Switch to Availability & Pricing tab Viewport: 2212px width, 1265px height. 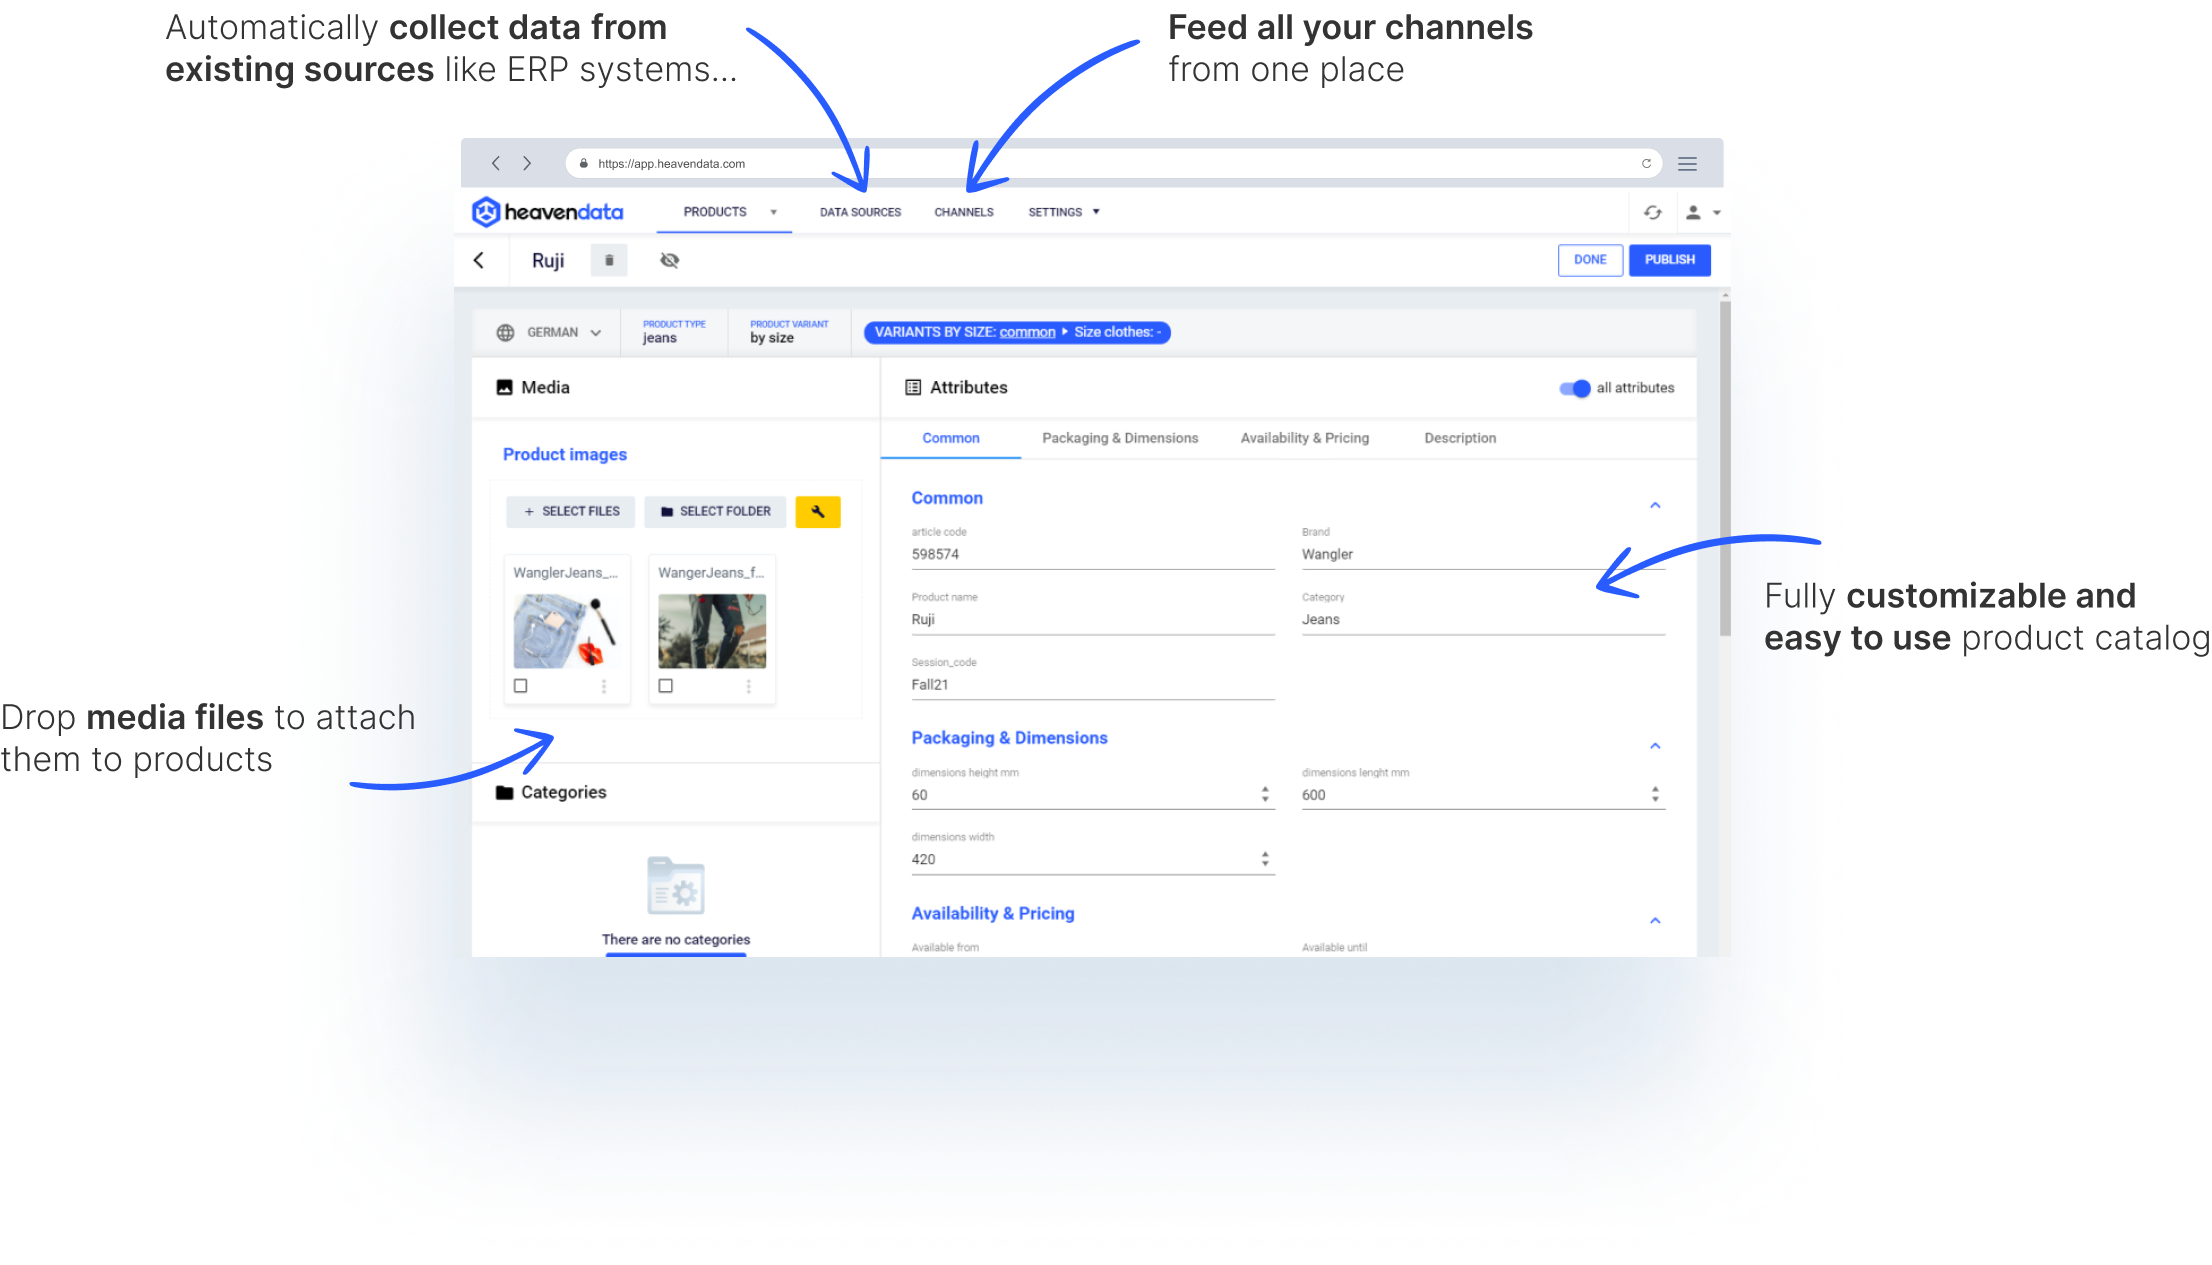click(x=1304, y=438)
